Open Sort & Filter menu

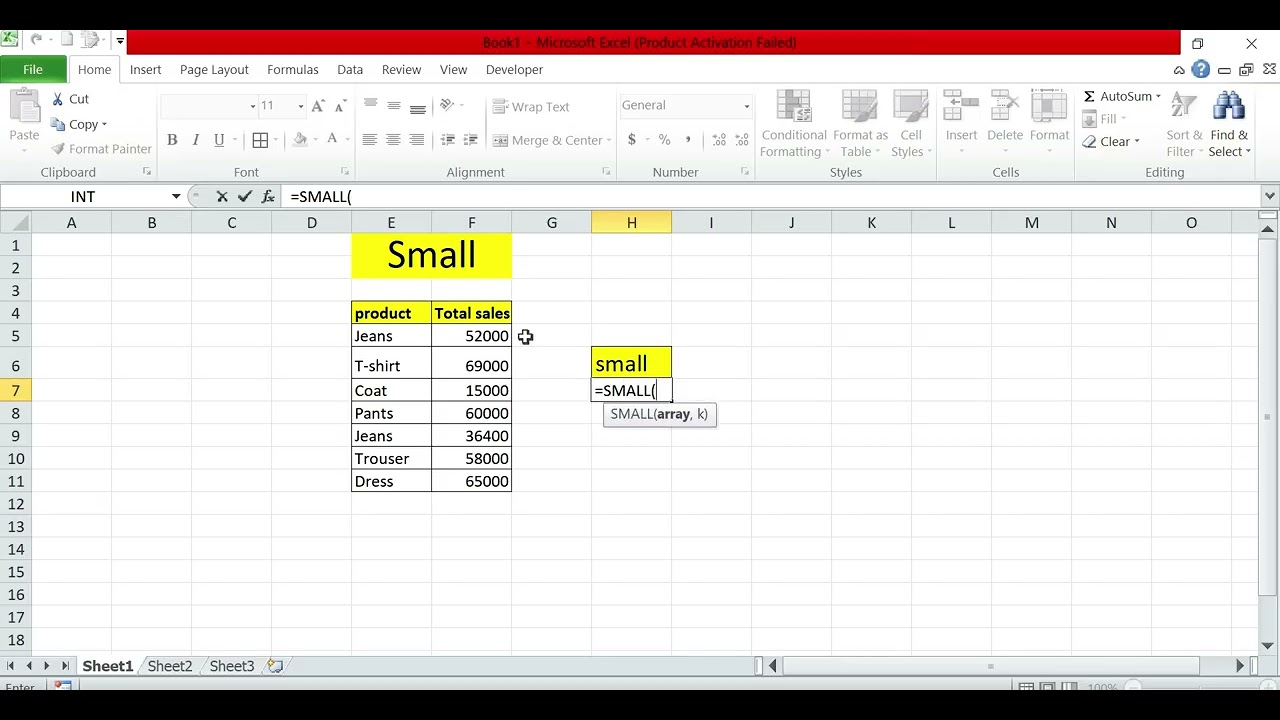[1185, 124]
